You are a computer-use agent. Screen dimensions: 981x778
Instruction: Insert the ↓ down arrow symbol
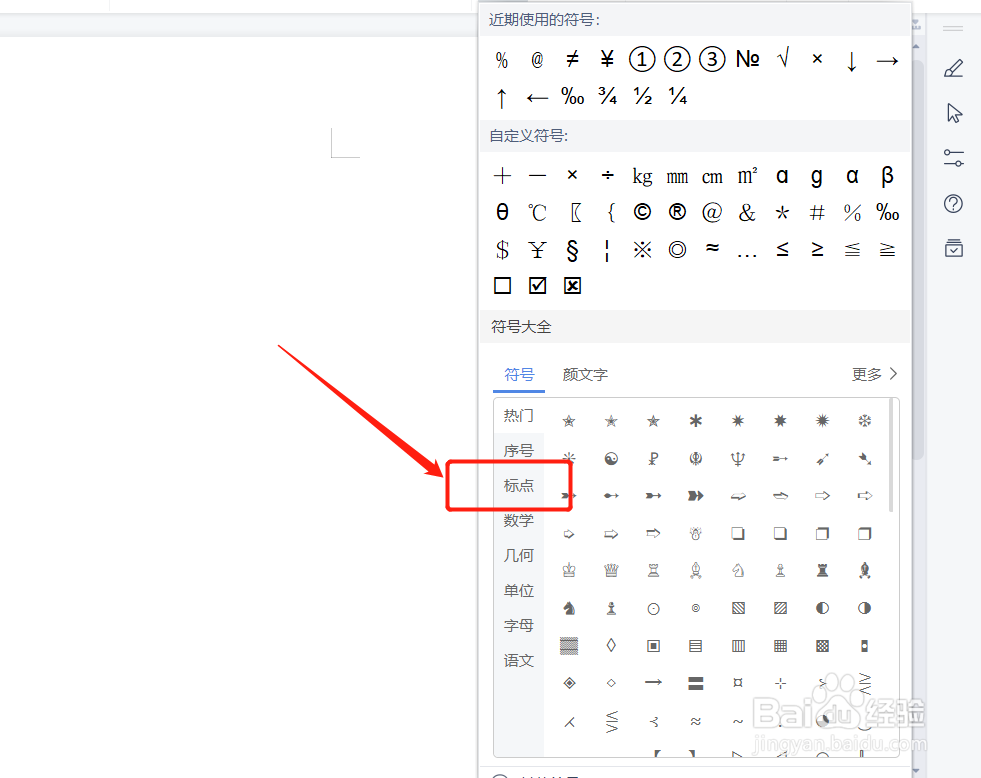[x=851, y=61]
